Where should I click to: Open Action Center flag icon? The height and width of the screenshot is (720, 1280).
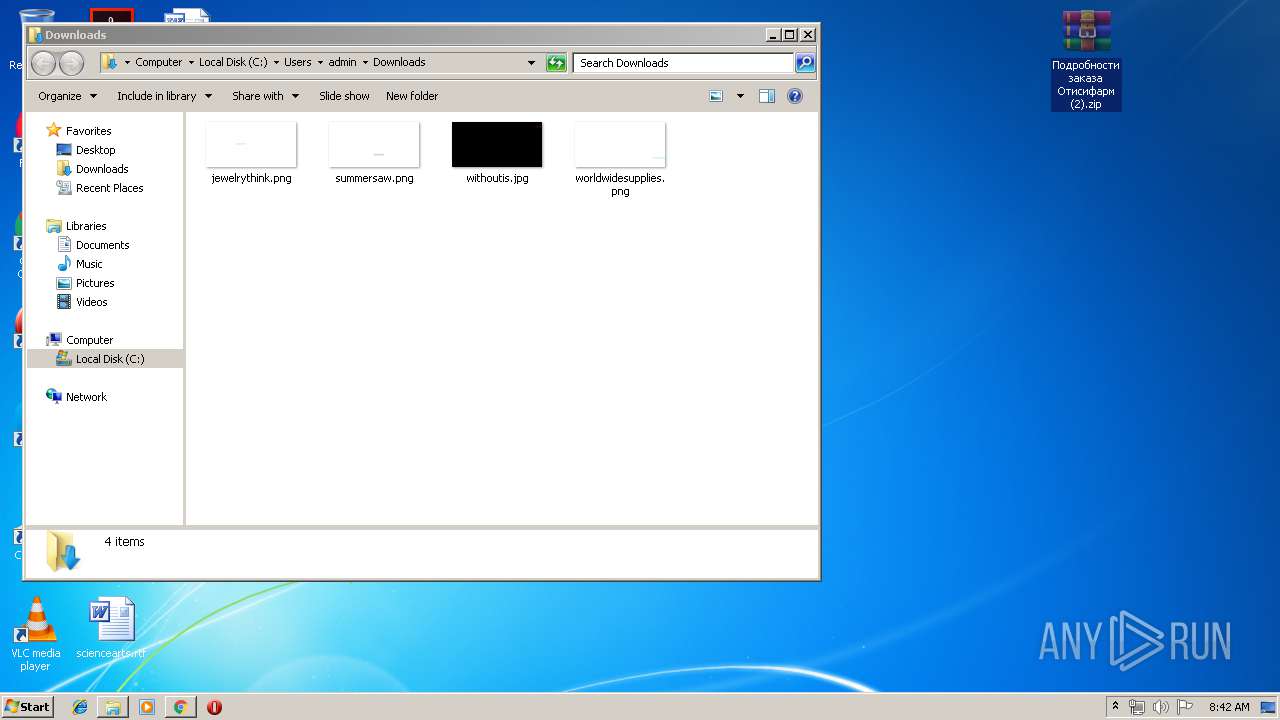pos(1184,707)
